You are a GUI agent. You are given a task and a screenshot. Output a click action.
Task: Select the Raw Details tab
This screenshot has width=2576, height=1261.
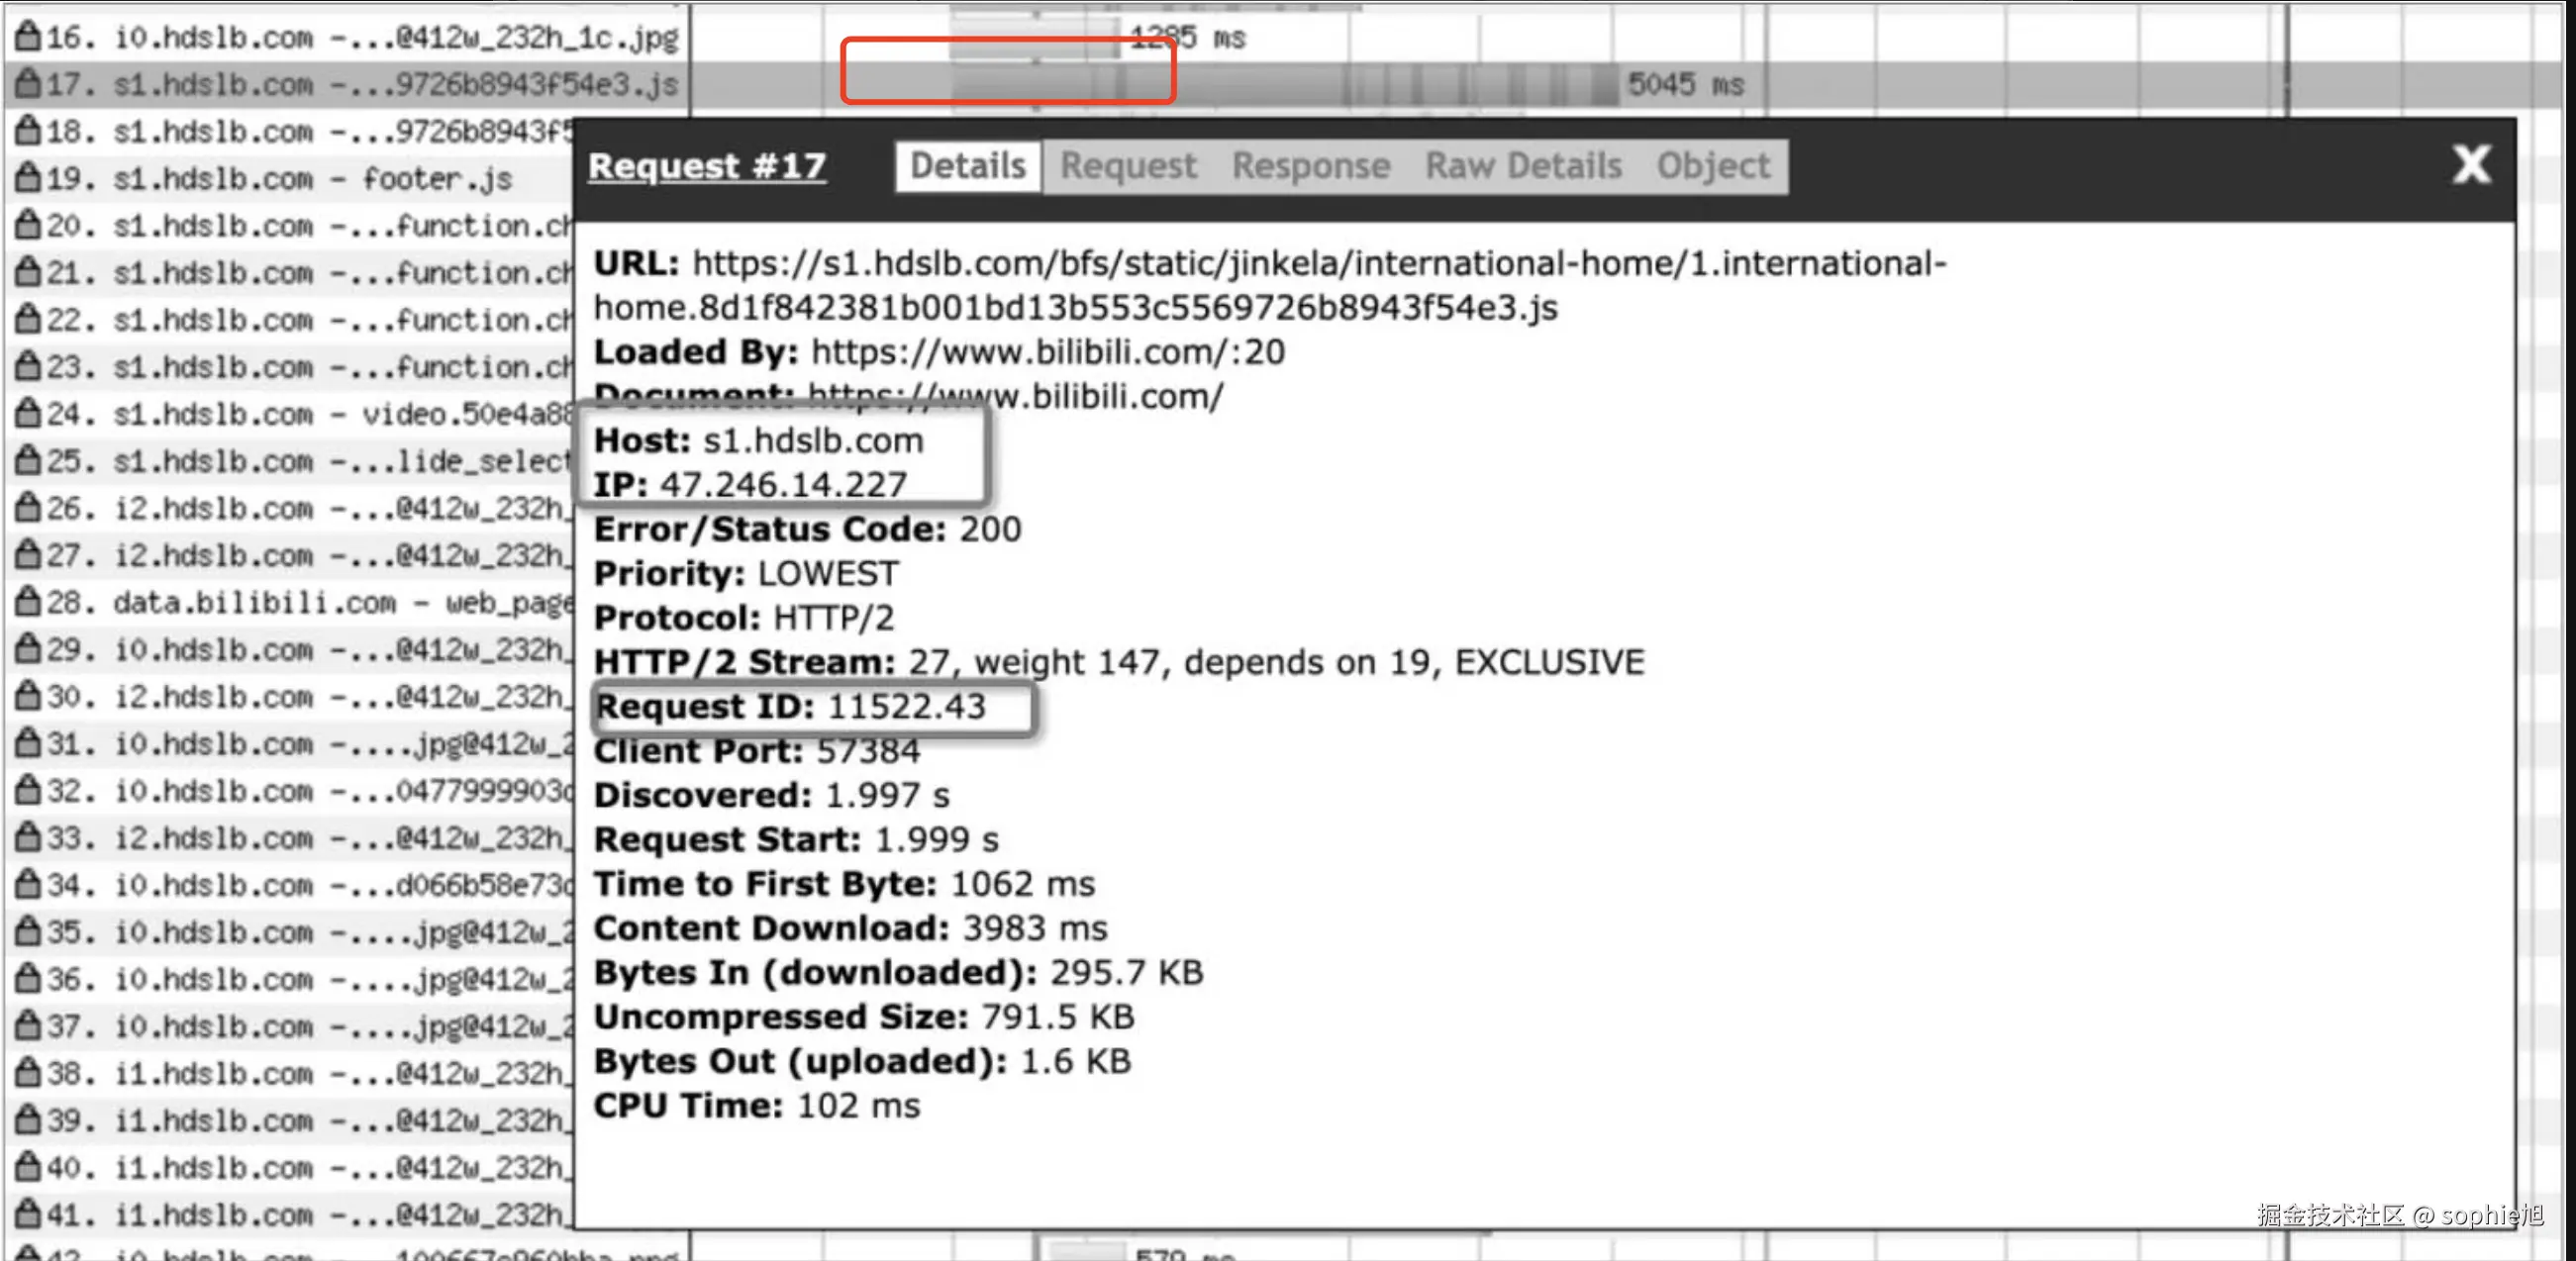click(1522, 166)
